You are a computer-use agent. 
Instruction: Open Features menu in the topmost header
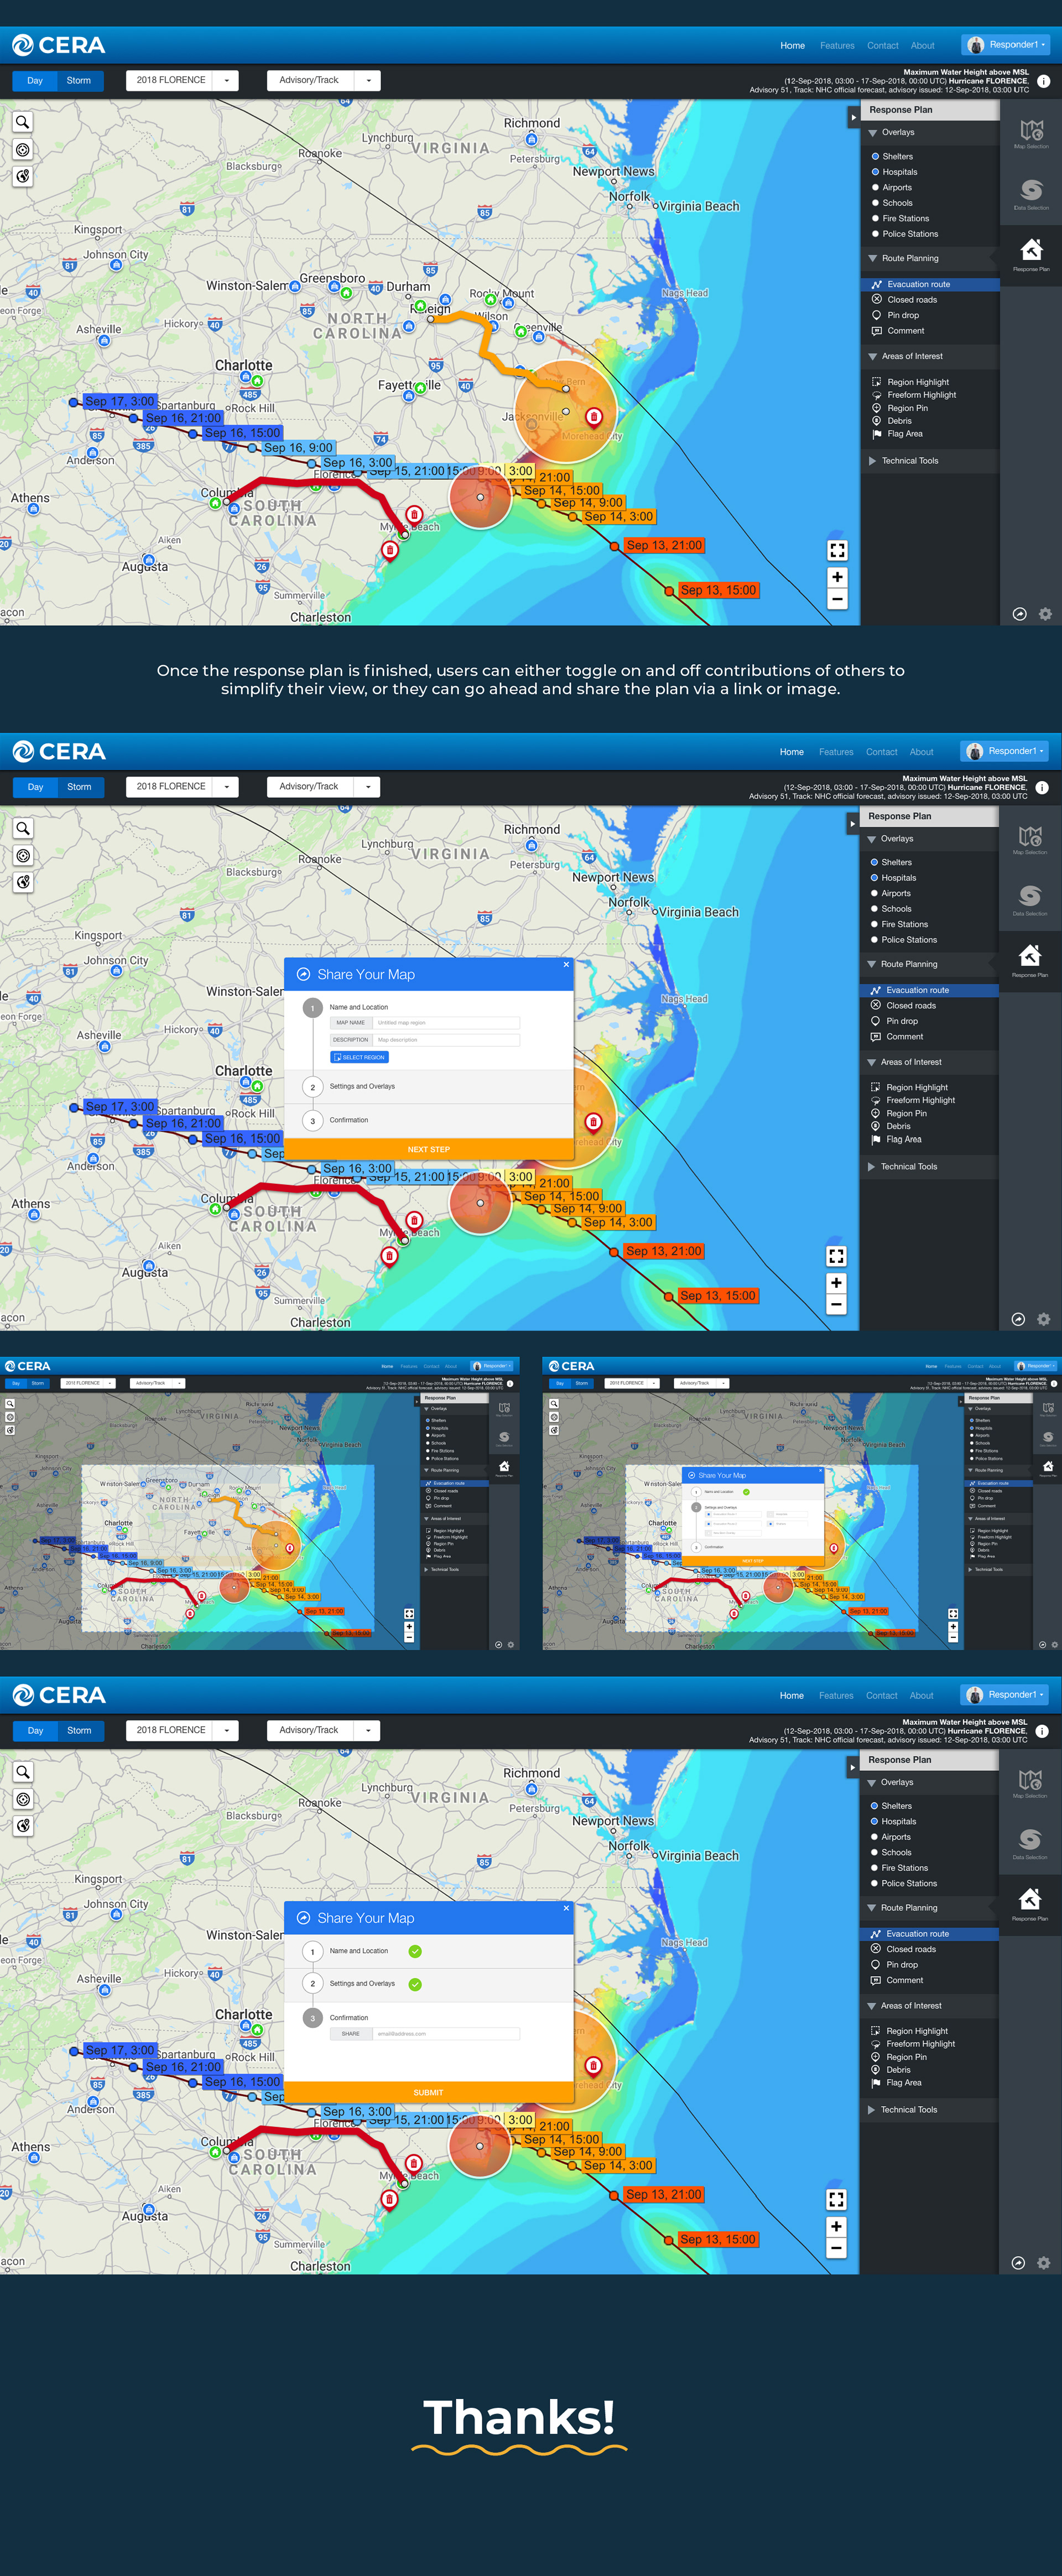tap(837, 45)
